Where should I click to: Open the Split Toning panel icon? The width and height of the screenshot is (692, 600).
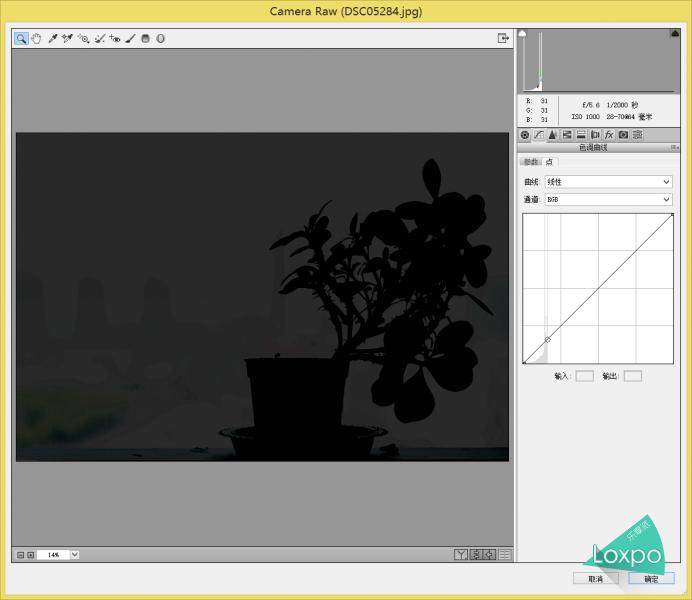point(581,135)
